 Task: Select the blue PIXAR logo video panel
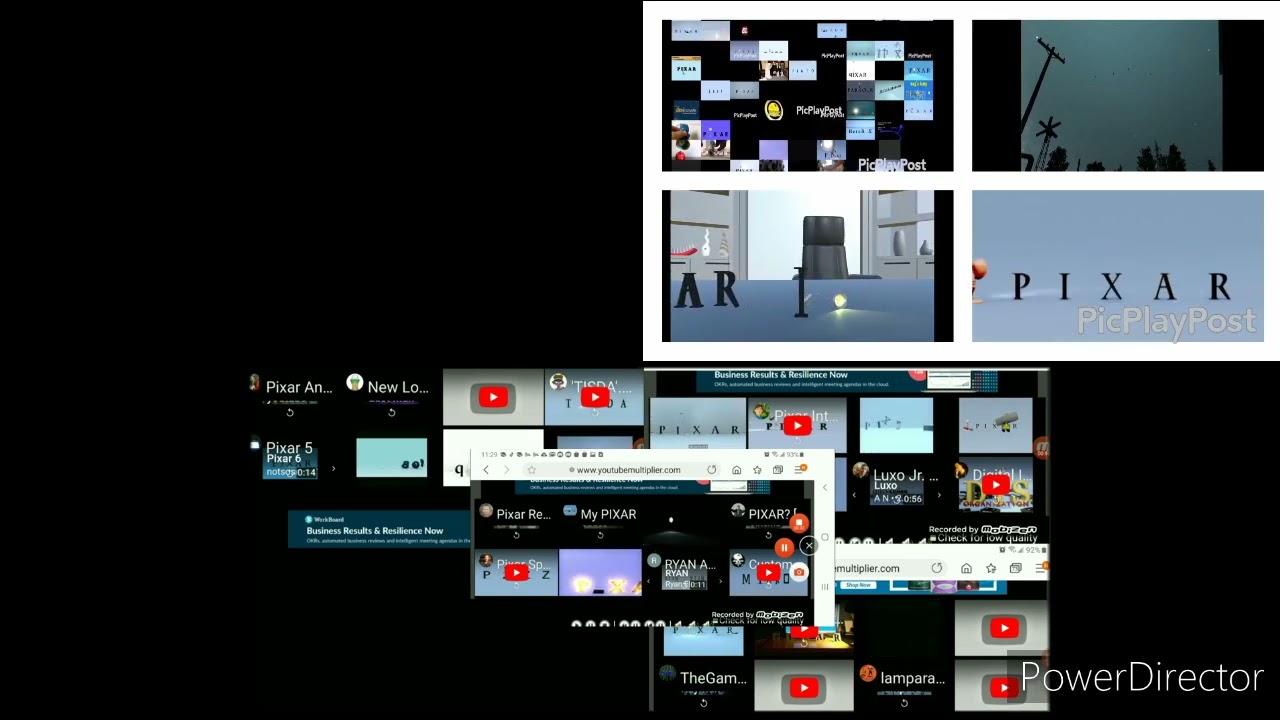(x=1118, y=266)
